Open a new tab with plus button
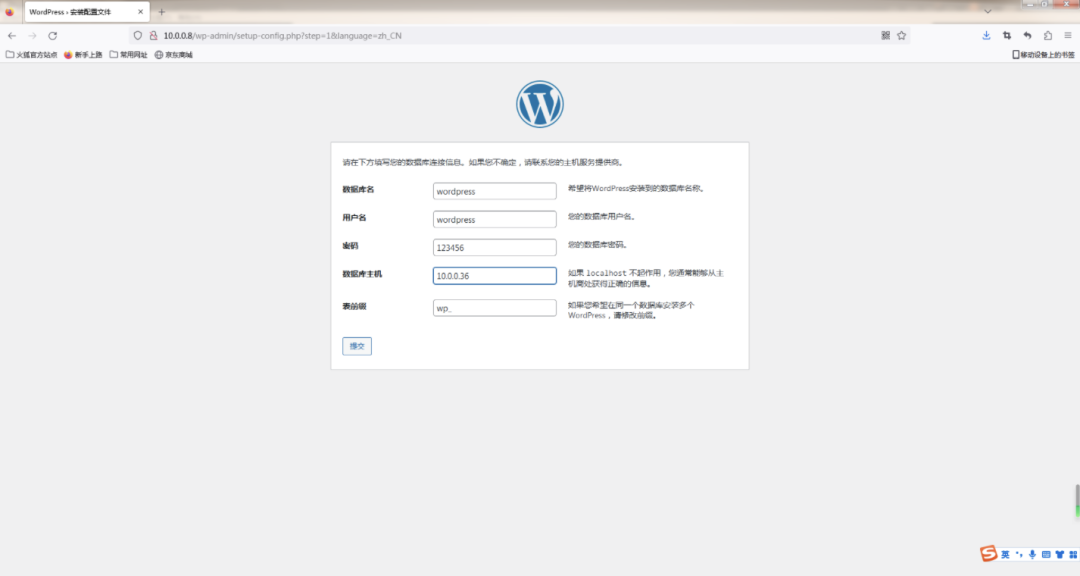The image size is (1080, 576). tap(162, 12)
